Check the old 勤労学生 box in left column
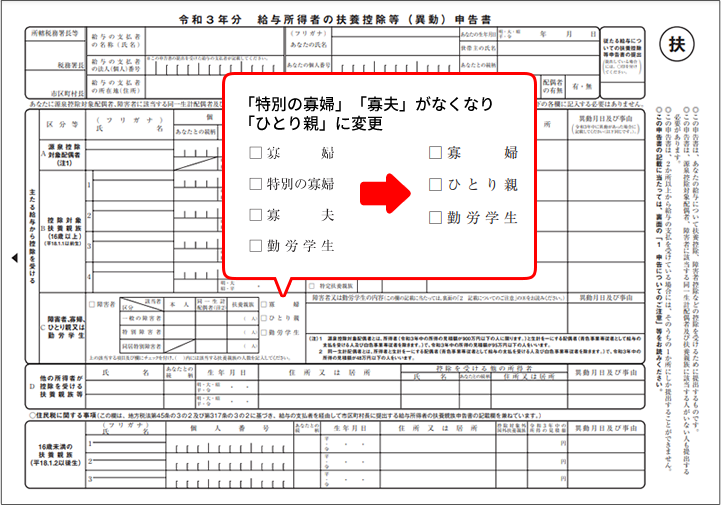The height and width of the screenshot is (505, 721). 257,246
